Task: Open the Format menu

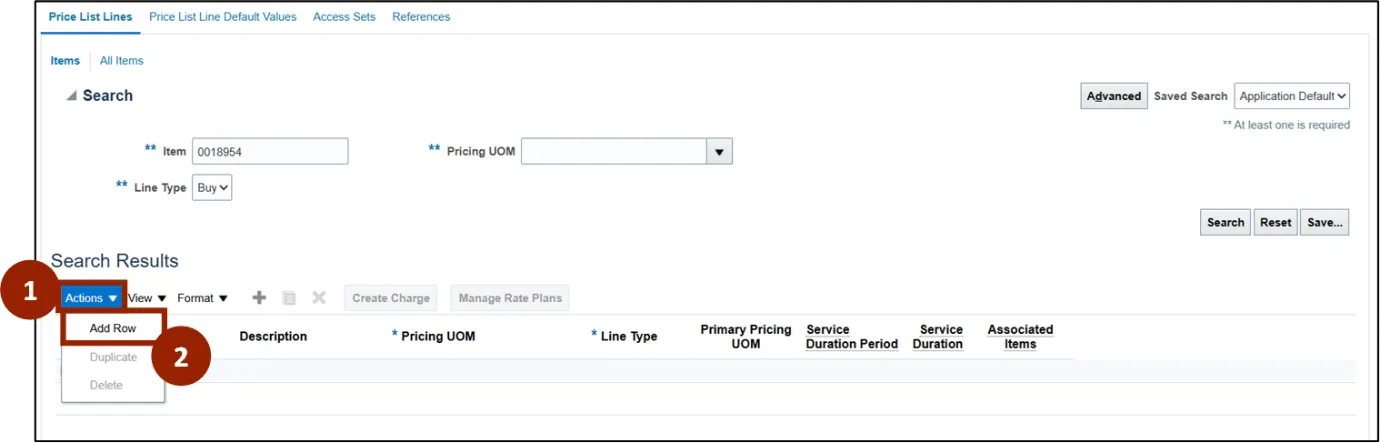Action: pyautogui.click(x=203, y=298)
